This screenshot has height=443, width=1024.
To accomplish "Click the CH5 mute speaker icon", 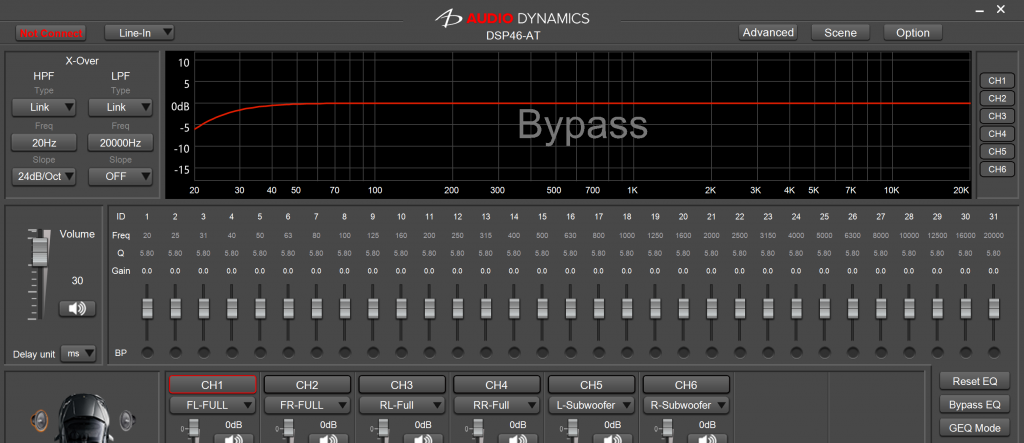I will click(615, 436).
